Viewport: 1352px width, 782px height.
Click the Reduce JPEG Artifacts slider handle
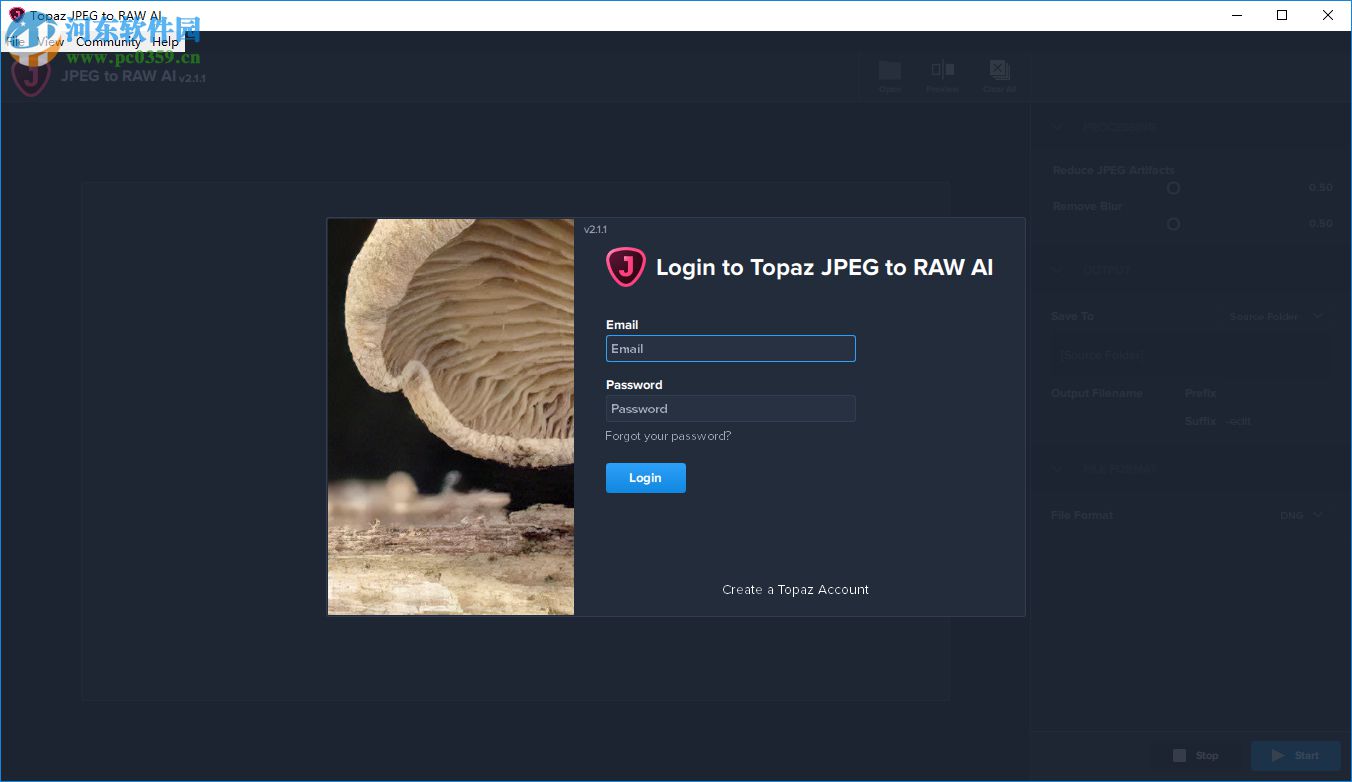(1173, 188)
